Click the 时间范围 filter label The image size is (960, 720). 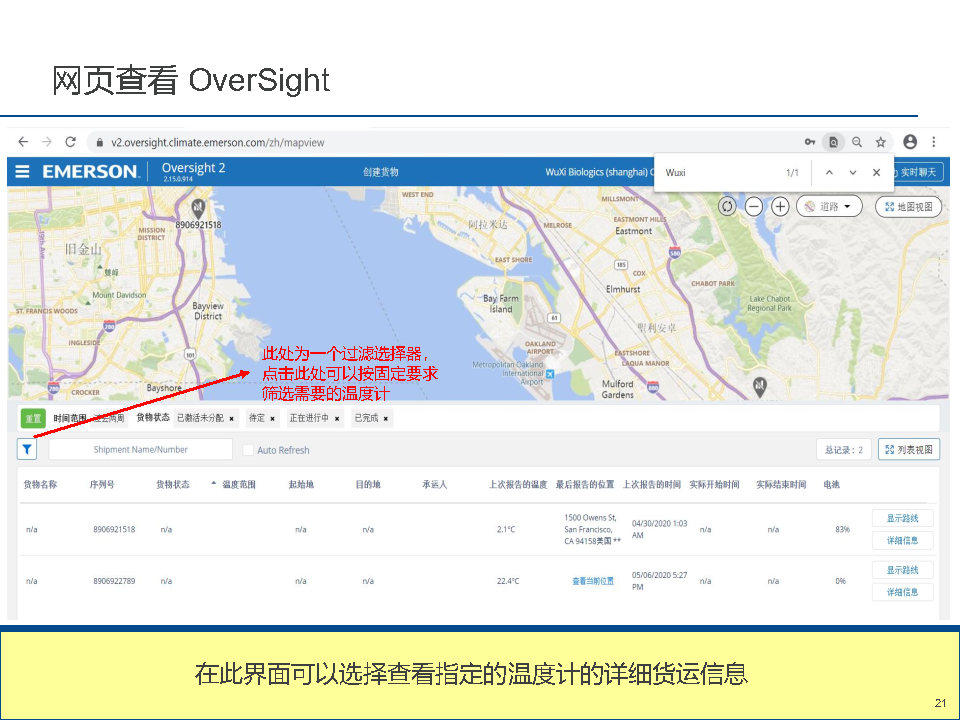click(x=69, y=418)
